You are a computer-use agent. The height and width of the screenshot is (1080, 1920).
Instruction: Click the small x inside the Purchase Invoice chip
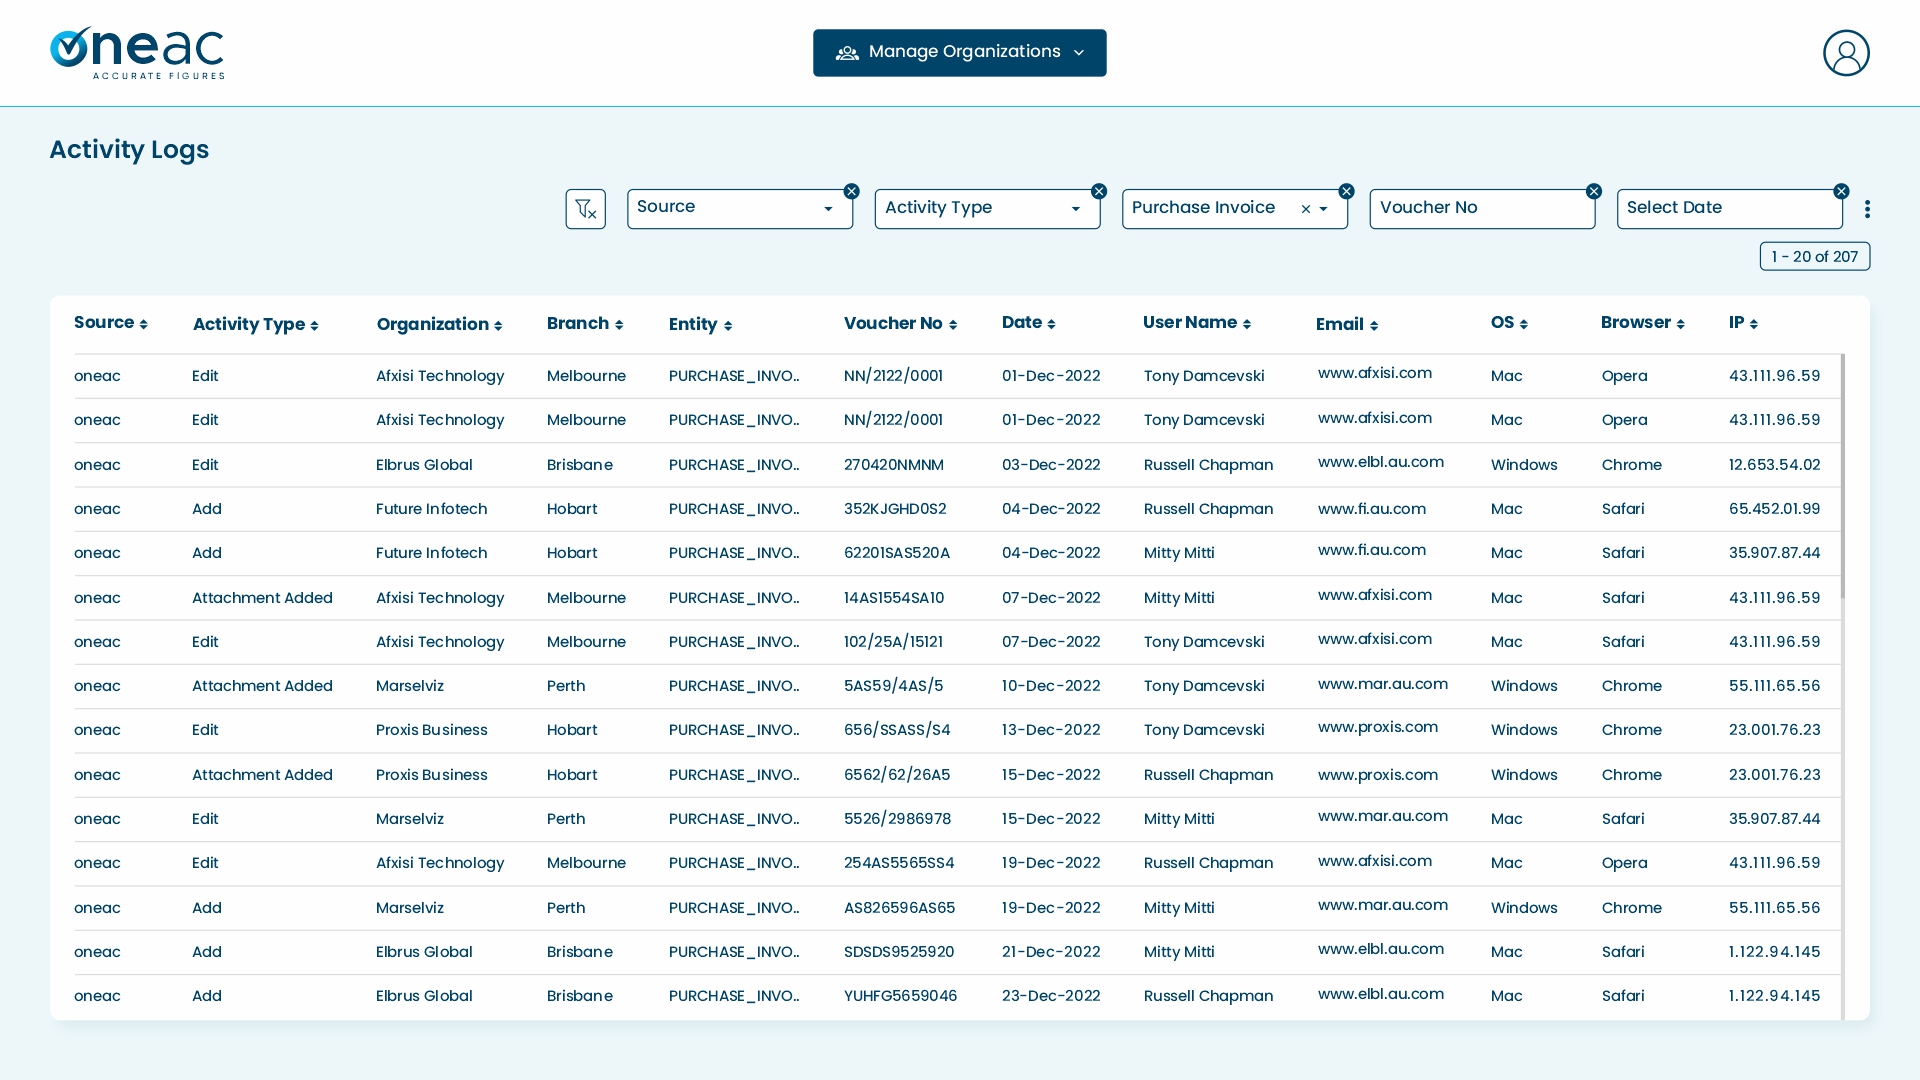coord(1307,209)
